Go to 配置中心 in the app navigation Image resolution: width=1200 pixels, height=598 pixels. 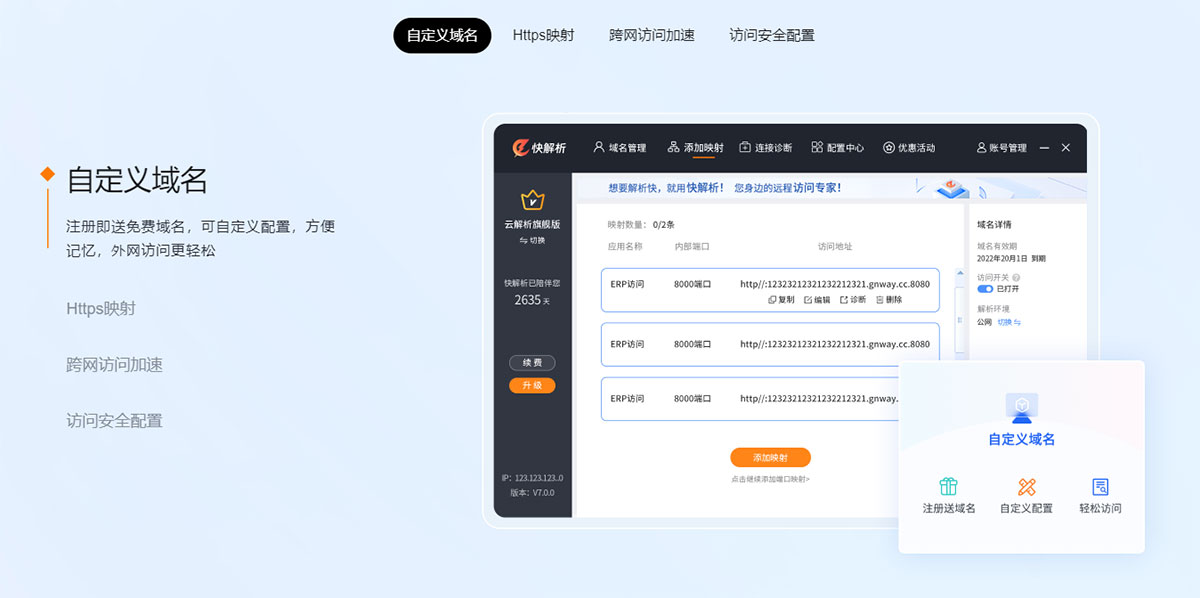[x=838, y=148]
